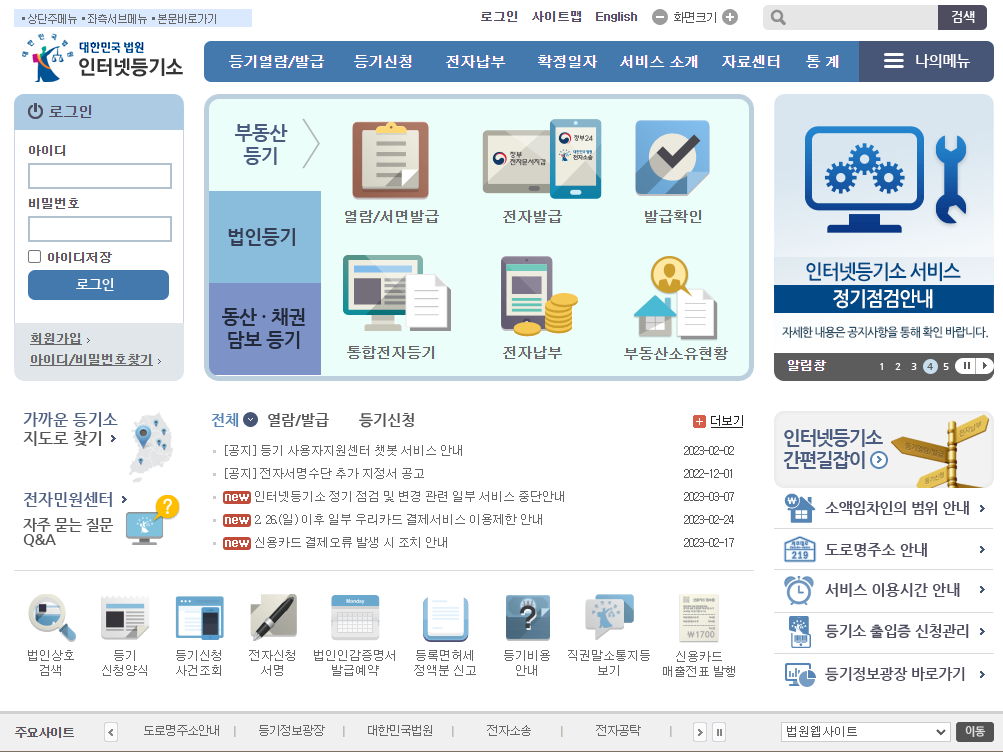Open the 통합전자등기 monitor icon
Image resolution: width=1003 pixels, height=752 pixels.
coord(397,293)
